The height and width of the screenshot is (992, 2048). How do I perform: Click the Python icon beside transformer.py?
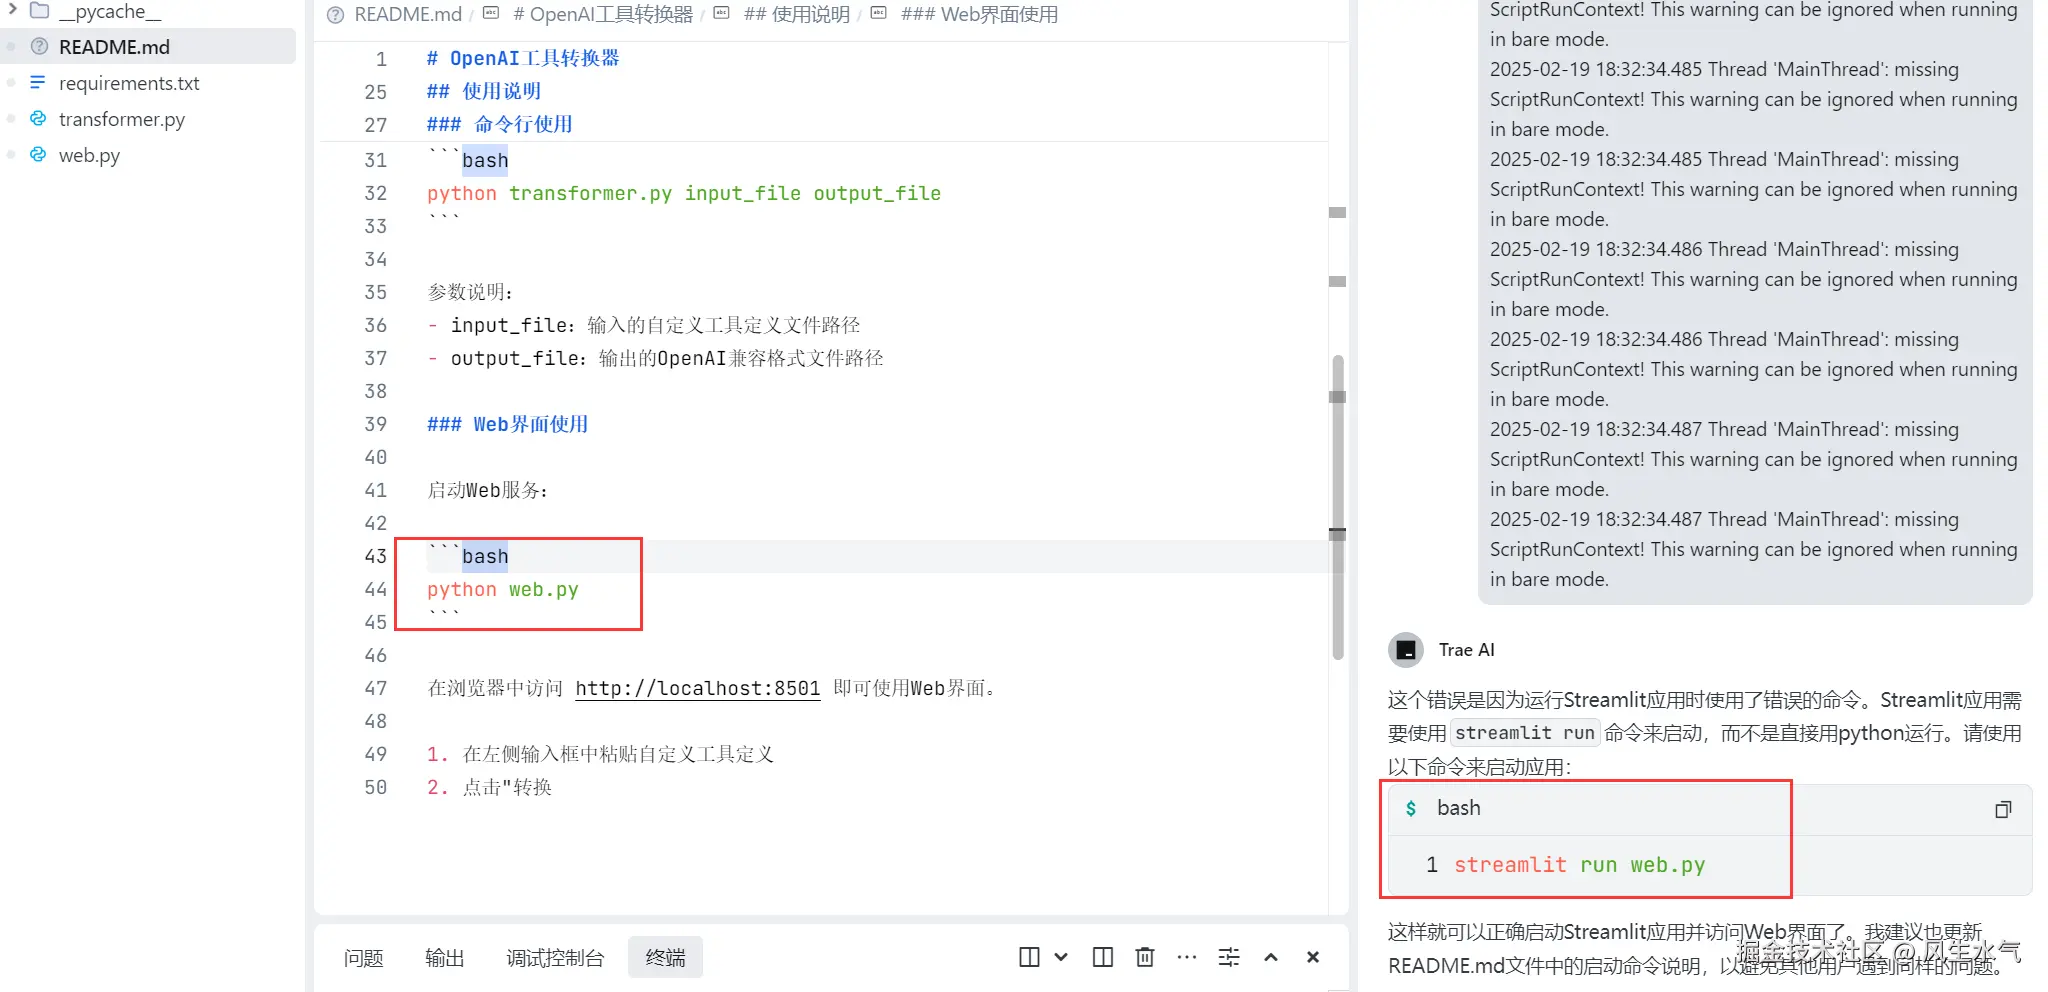38,118
